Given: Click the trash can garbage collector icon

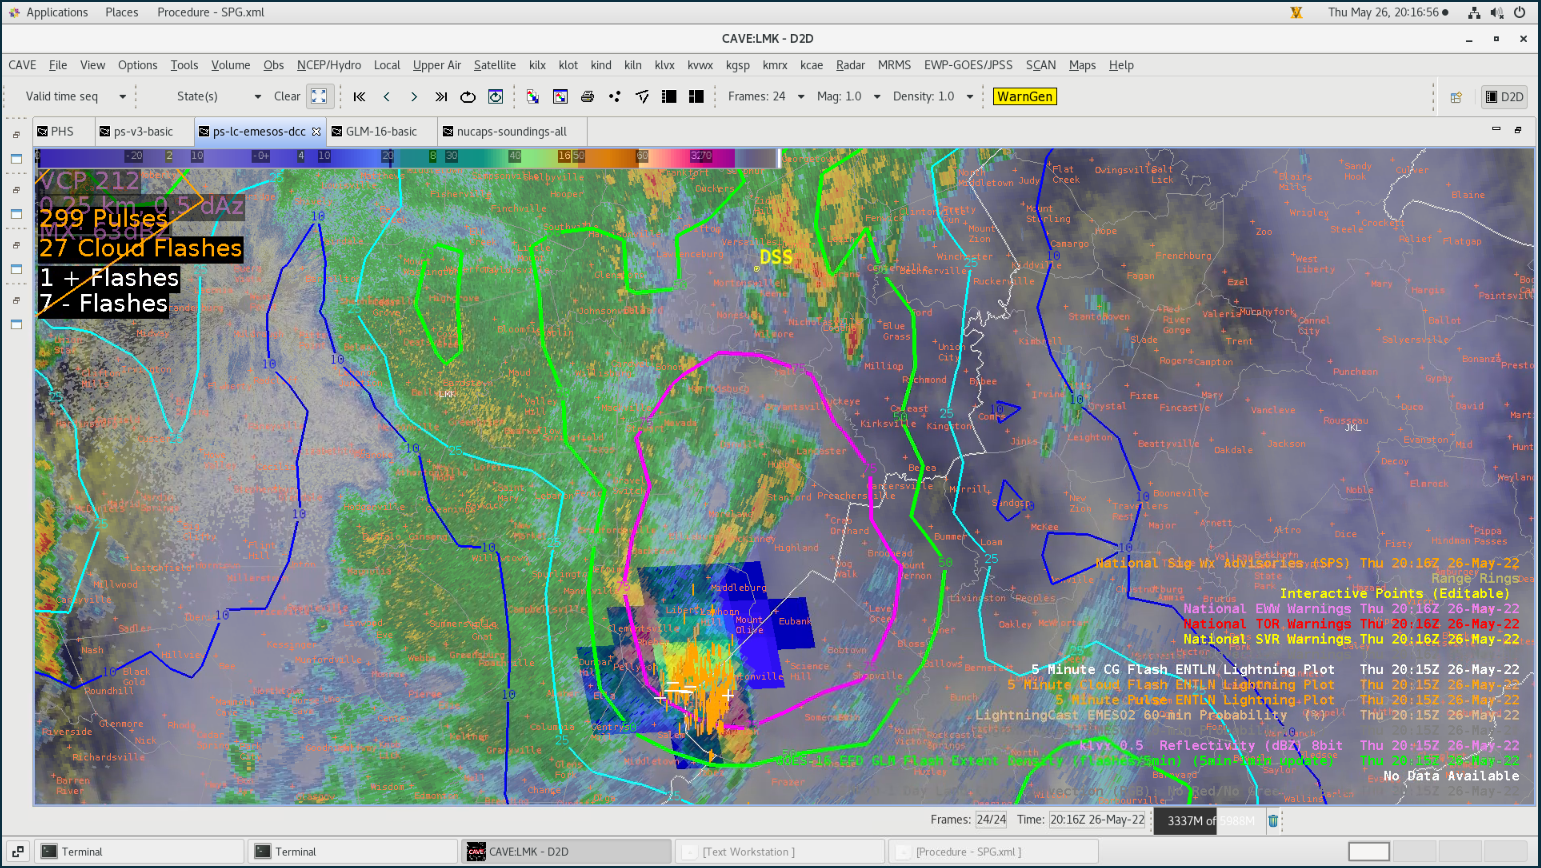Looking at the screenshot, I should pos(1273,821).
